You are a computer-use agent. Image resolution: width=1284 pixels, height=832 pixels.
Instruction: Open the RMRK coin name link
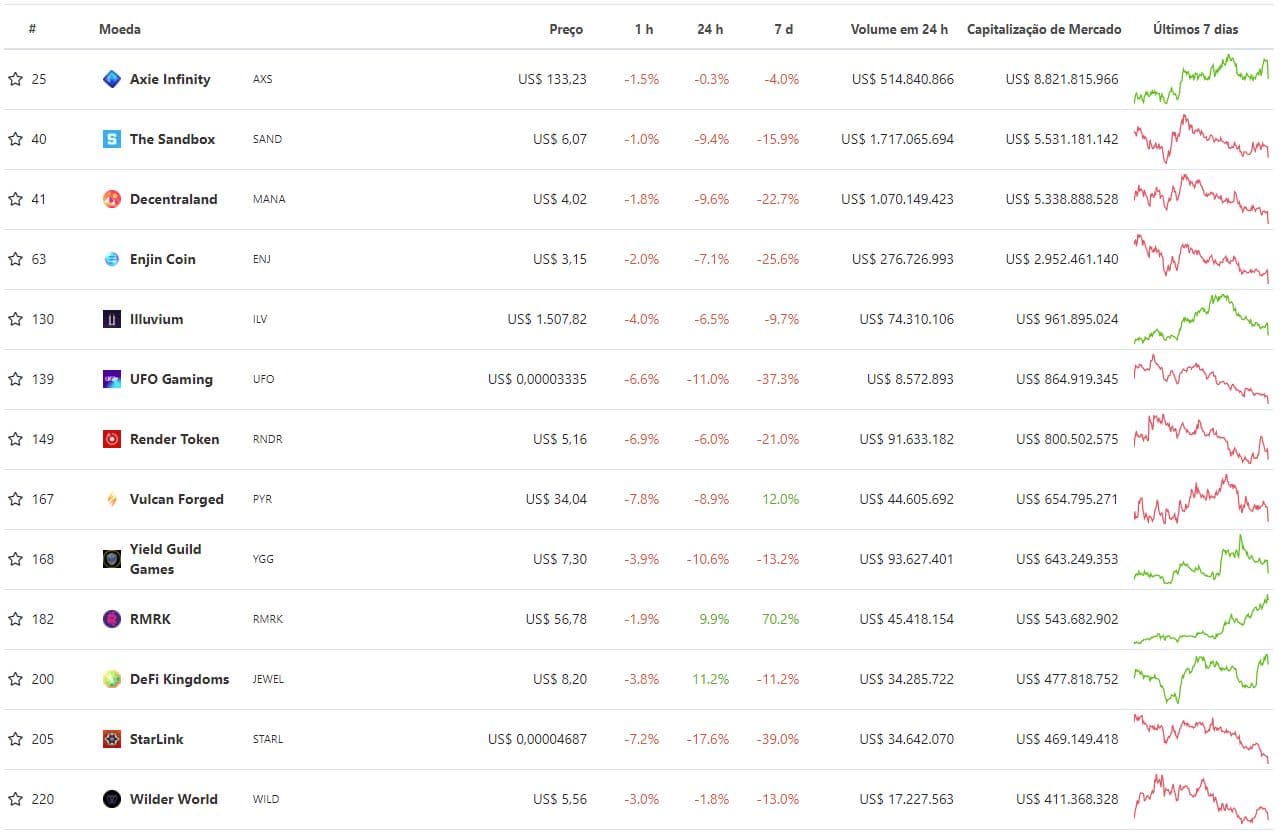pyautogui.click(x=150, y=619)
